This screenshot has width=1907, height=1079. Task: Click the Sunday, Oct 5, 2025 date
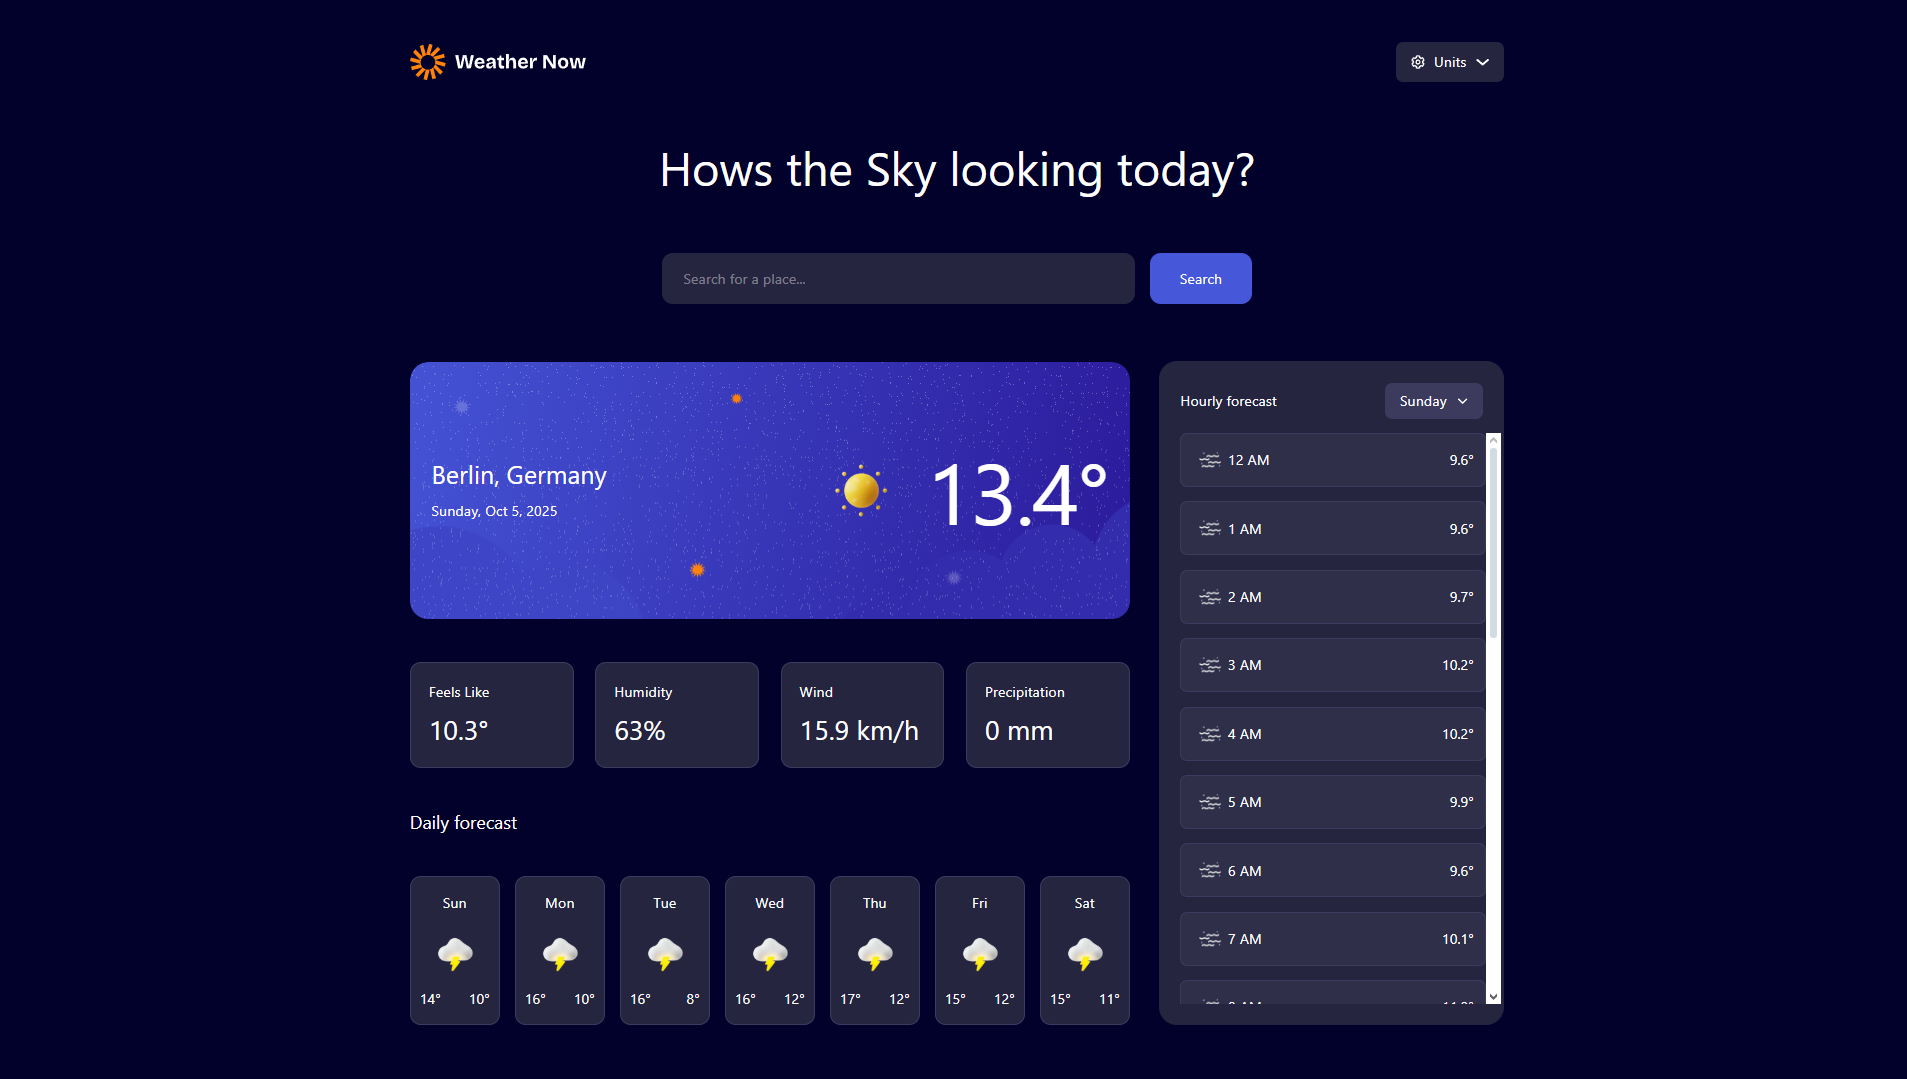pyautogui.click(x=494, y=511)
